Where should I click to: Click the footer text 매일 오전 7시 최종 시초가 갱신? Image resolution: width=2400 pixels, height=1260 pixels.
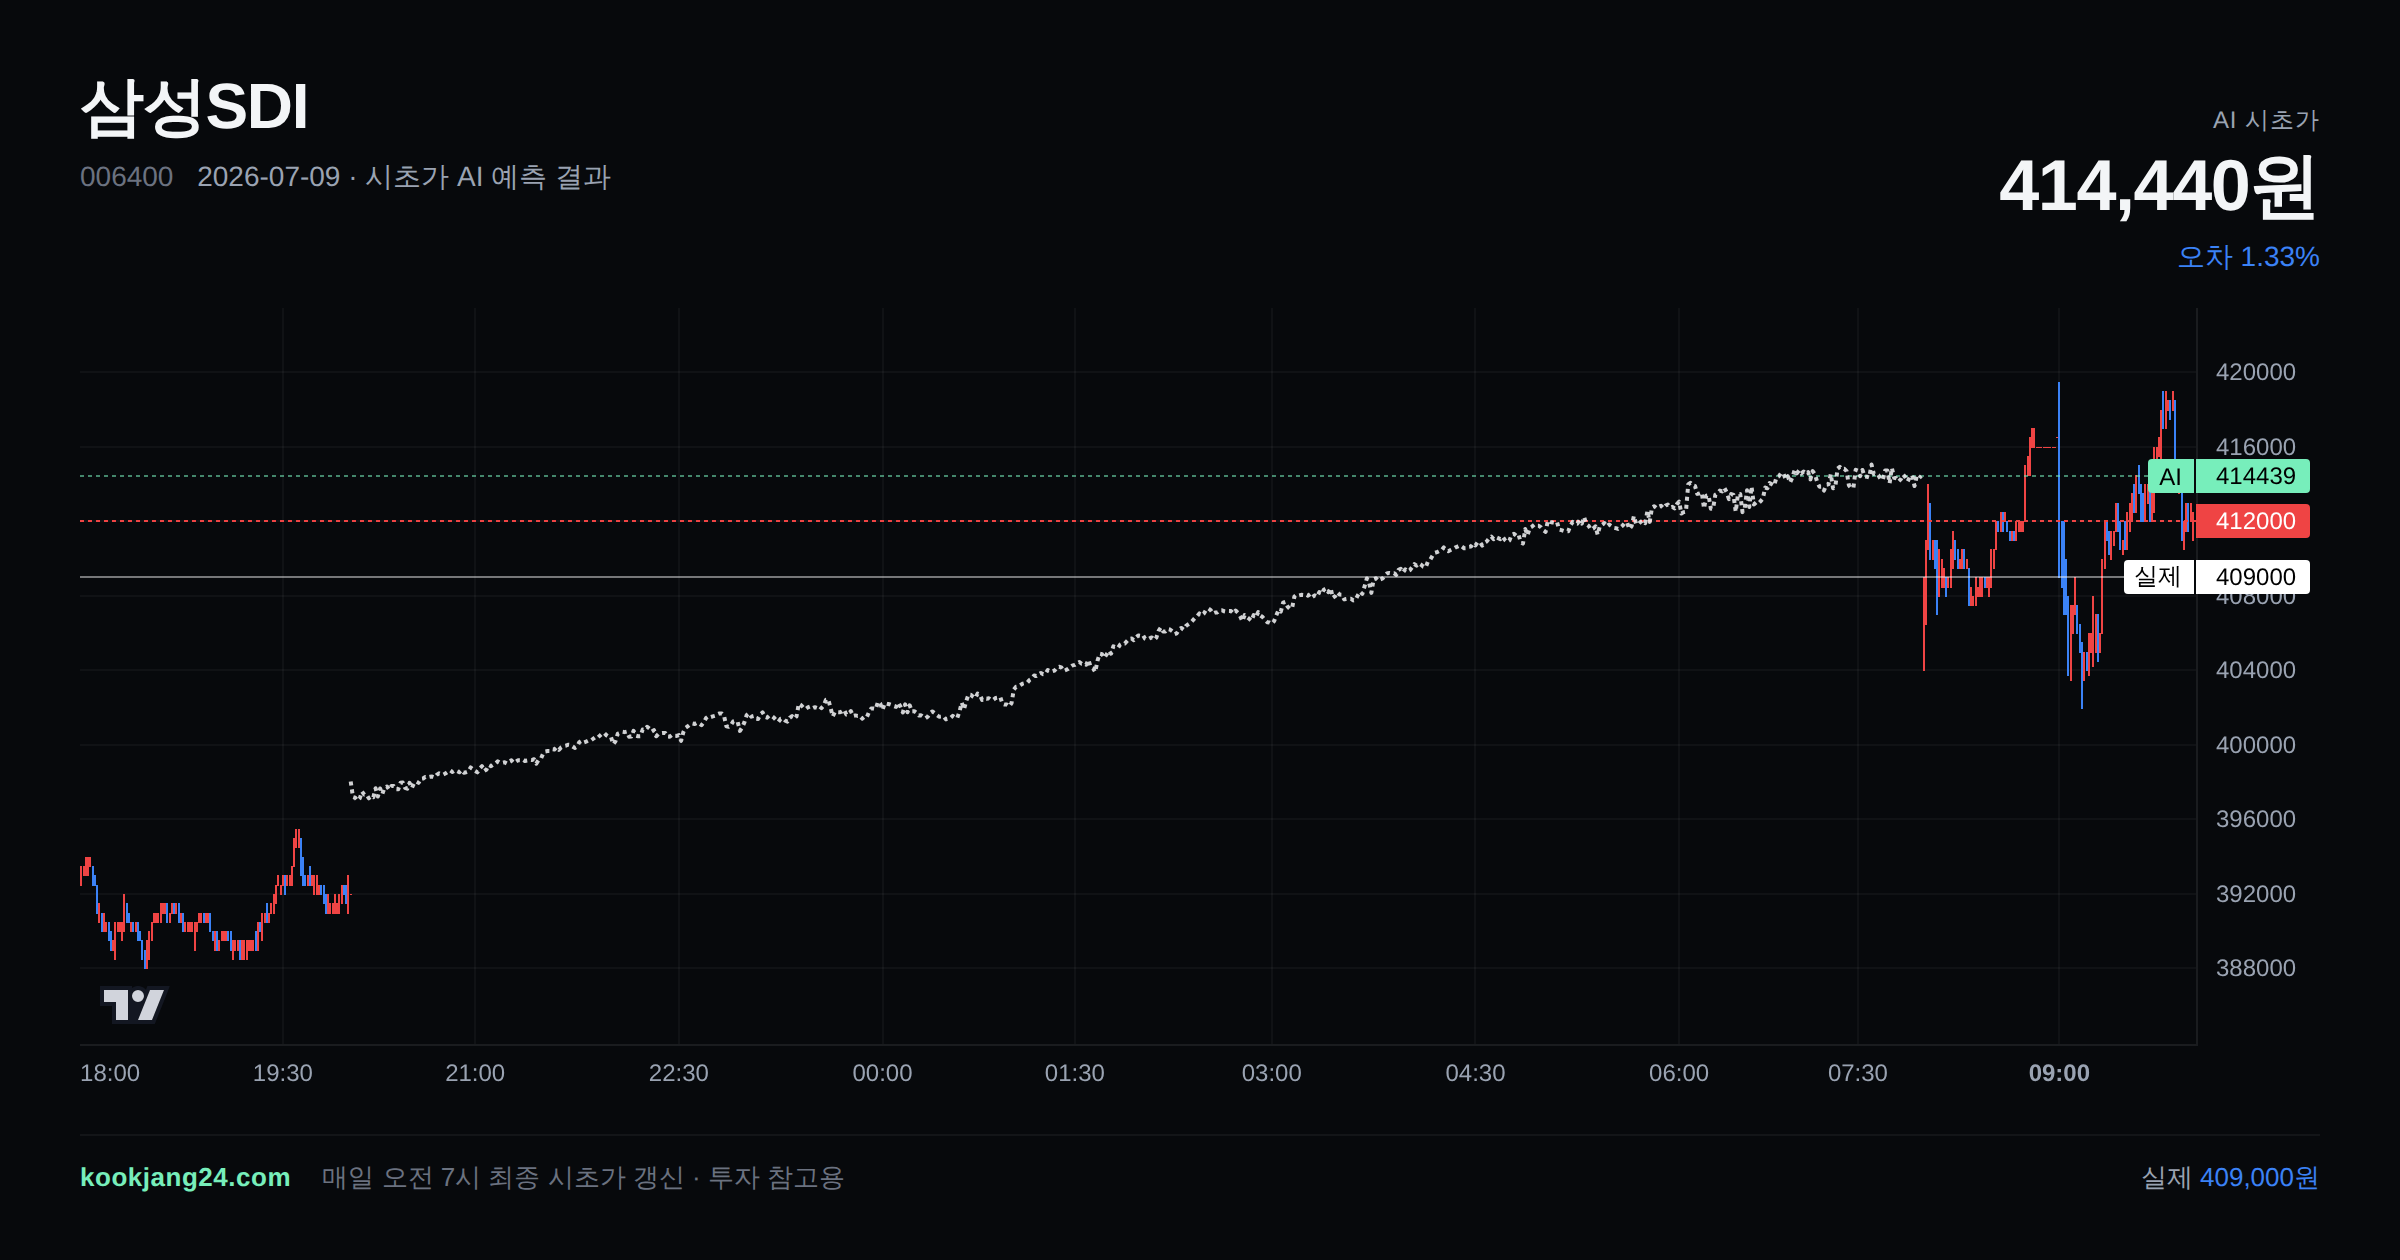(503, 1178)
